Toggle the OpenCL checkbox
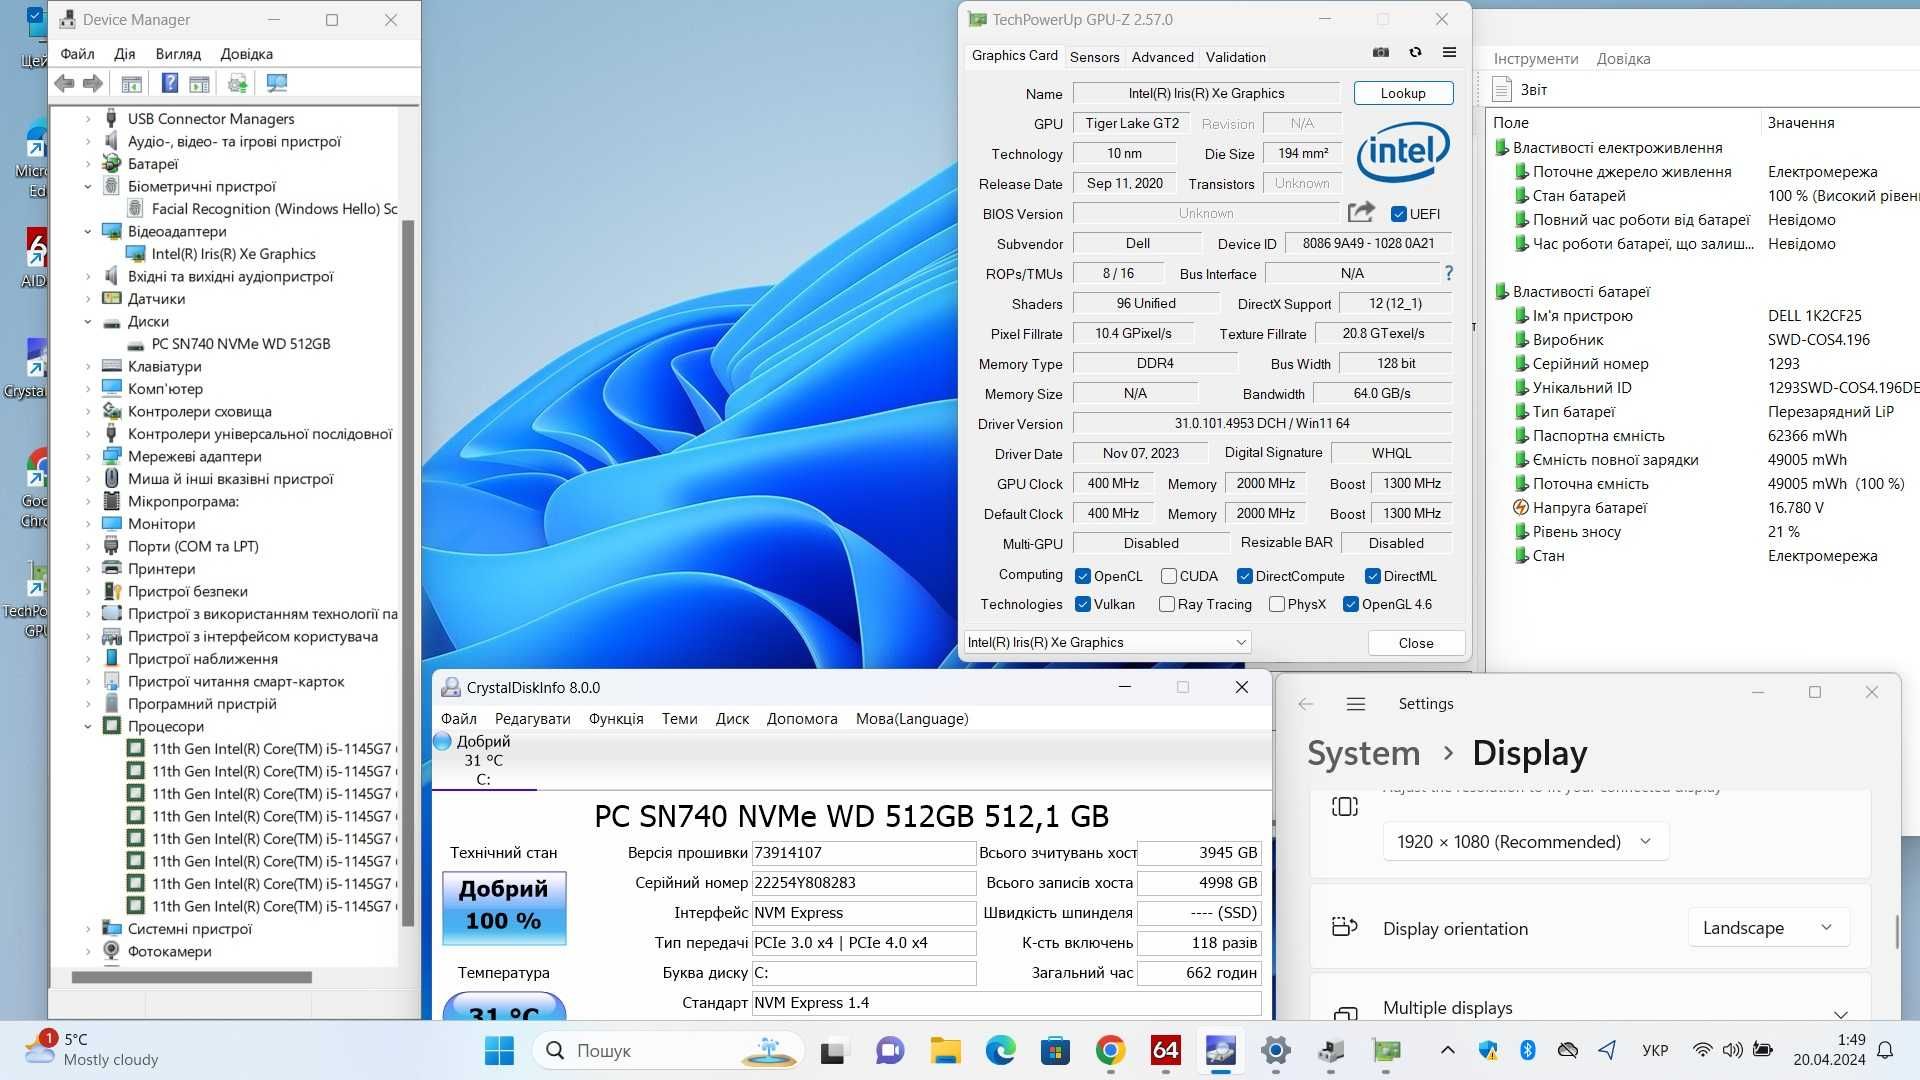This screenshot has height=1080, width=1920. (x=1082, y=576)
